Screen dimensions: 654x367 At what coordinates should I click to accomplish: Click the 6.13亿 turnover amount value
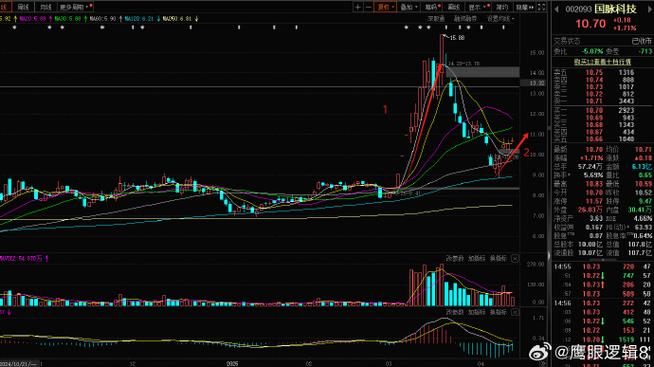coord(641,166)
